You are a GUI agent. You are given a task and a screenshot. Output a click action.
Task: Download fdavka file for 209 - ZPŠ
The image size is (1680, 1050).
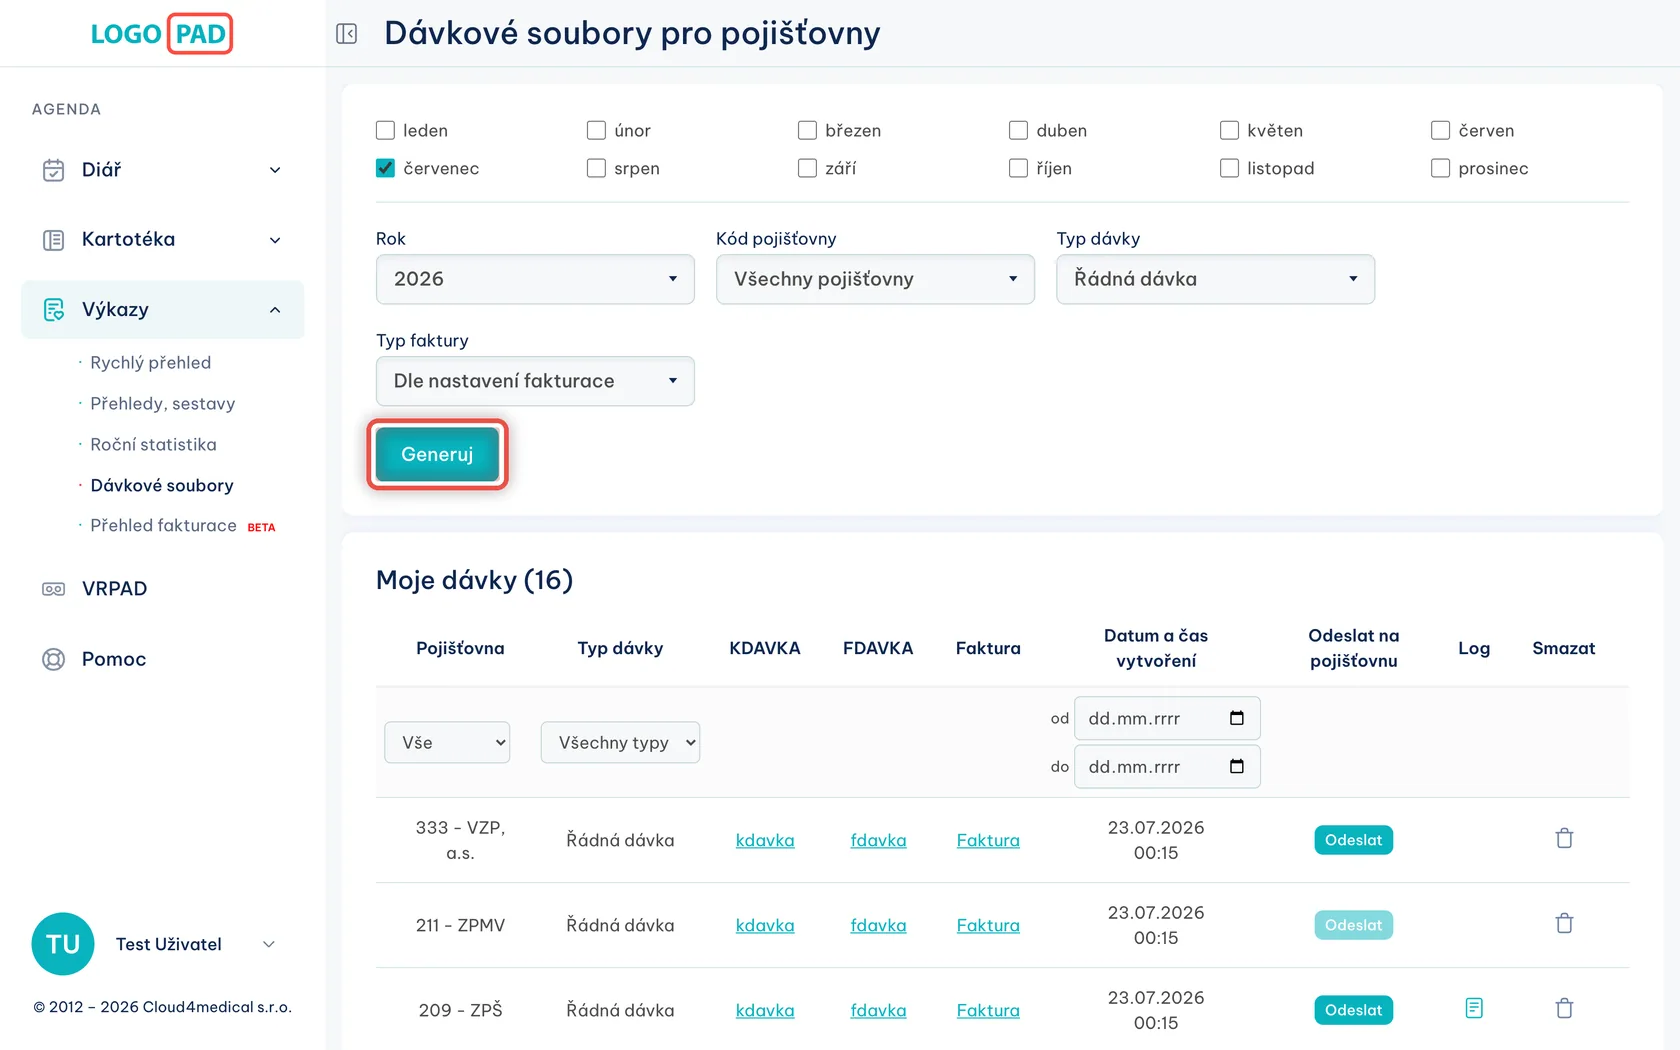[x=878, y=1010]
